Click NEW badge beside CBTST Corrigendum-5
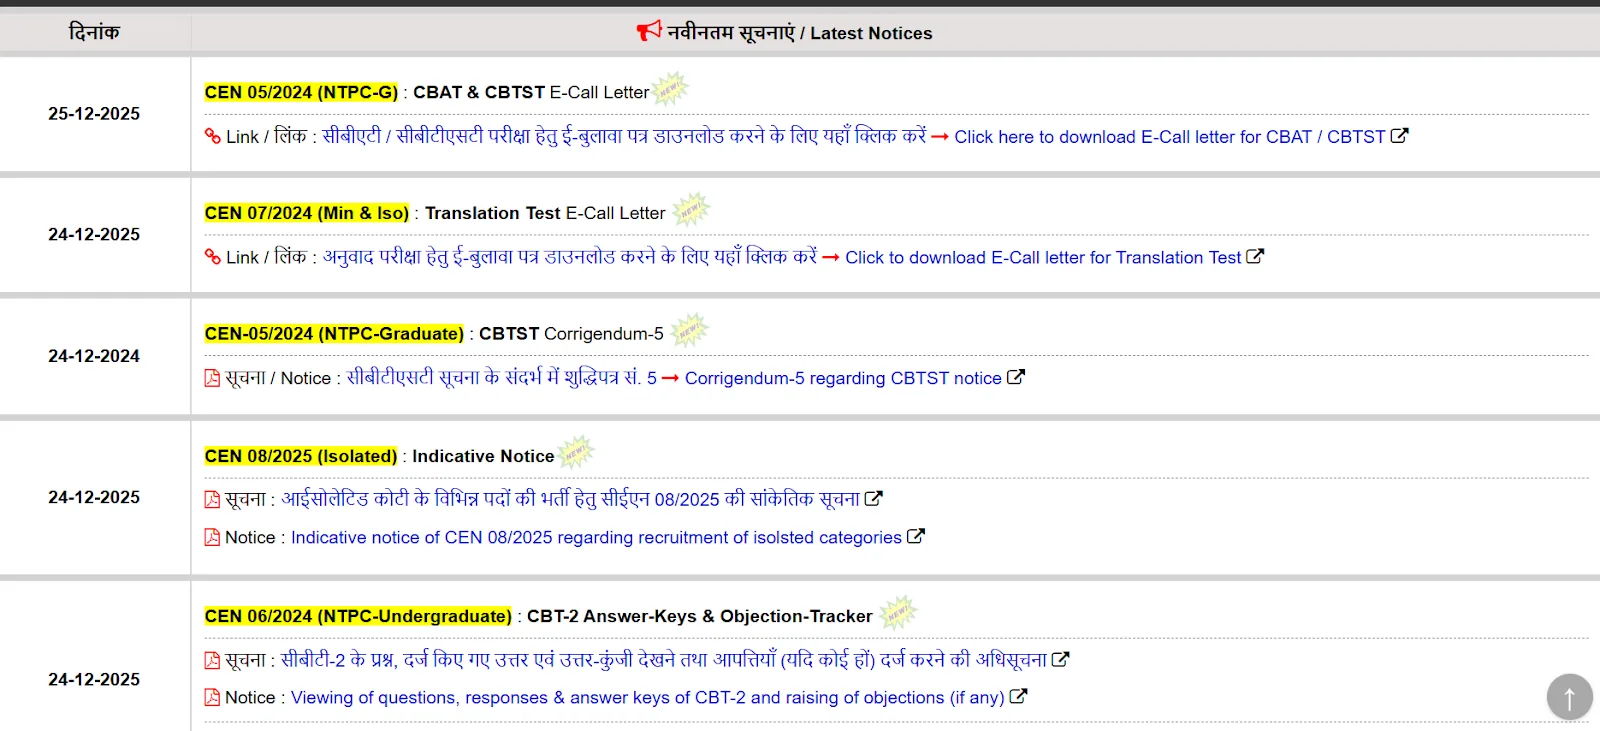This screenshot has width=1600, height=731. point(689,330)
